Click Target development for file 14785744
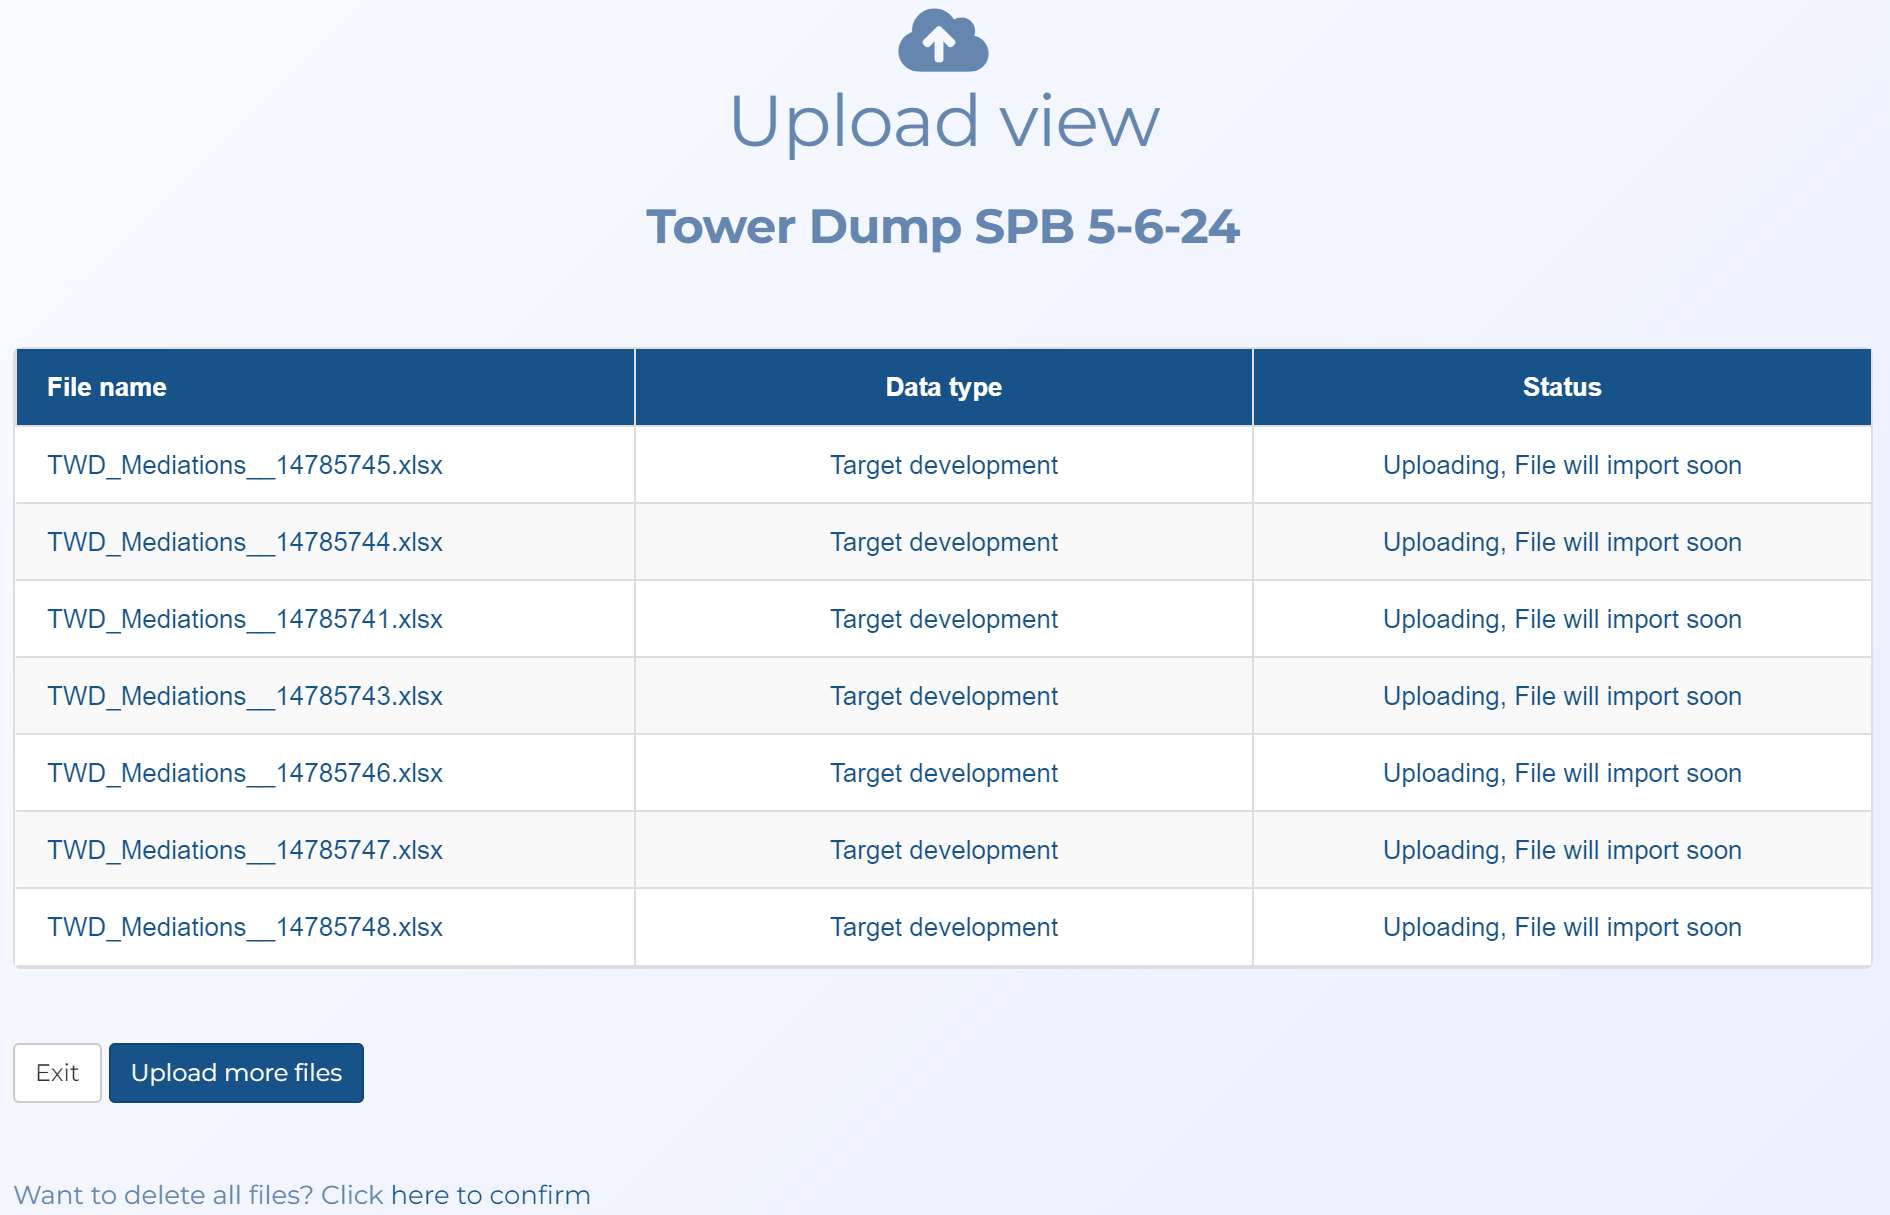 [943, 542]
